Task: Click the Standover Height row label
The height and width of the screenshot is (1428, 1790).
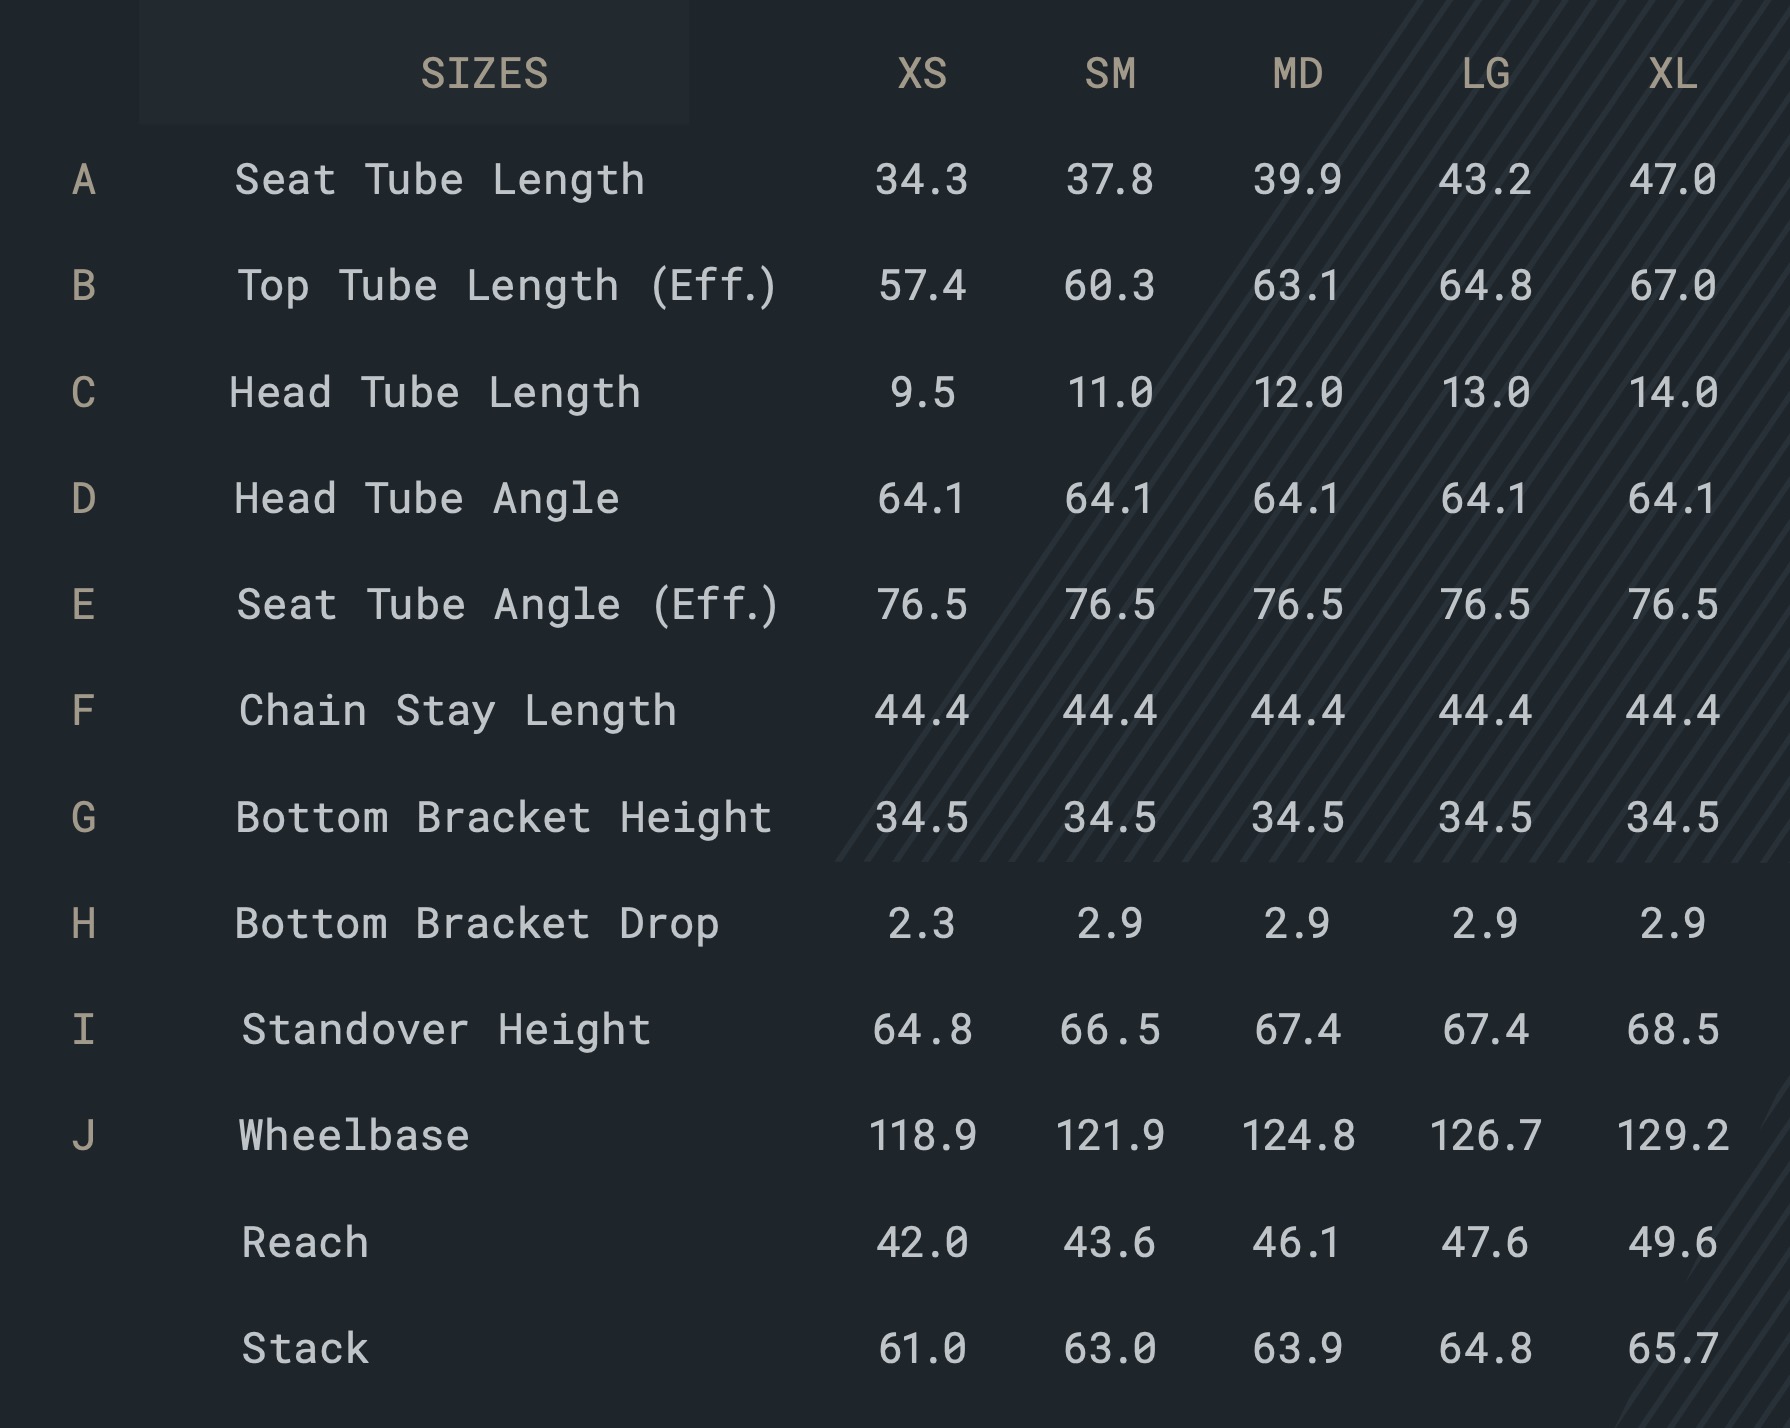Action: (x=446, y=1029)
